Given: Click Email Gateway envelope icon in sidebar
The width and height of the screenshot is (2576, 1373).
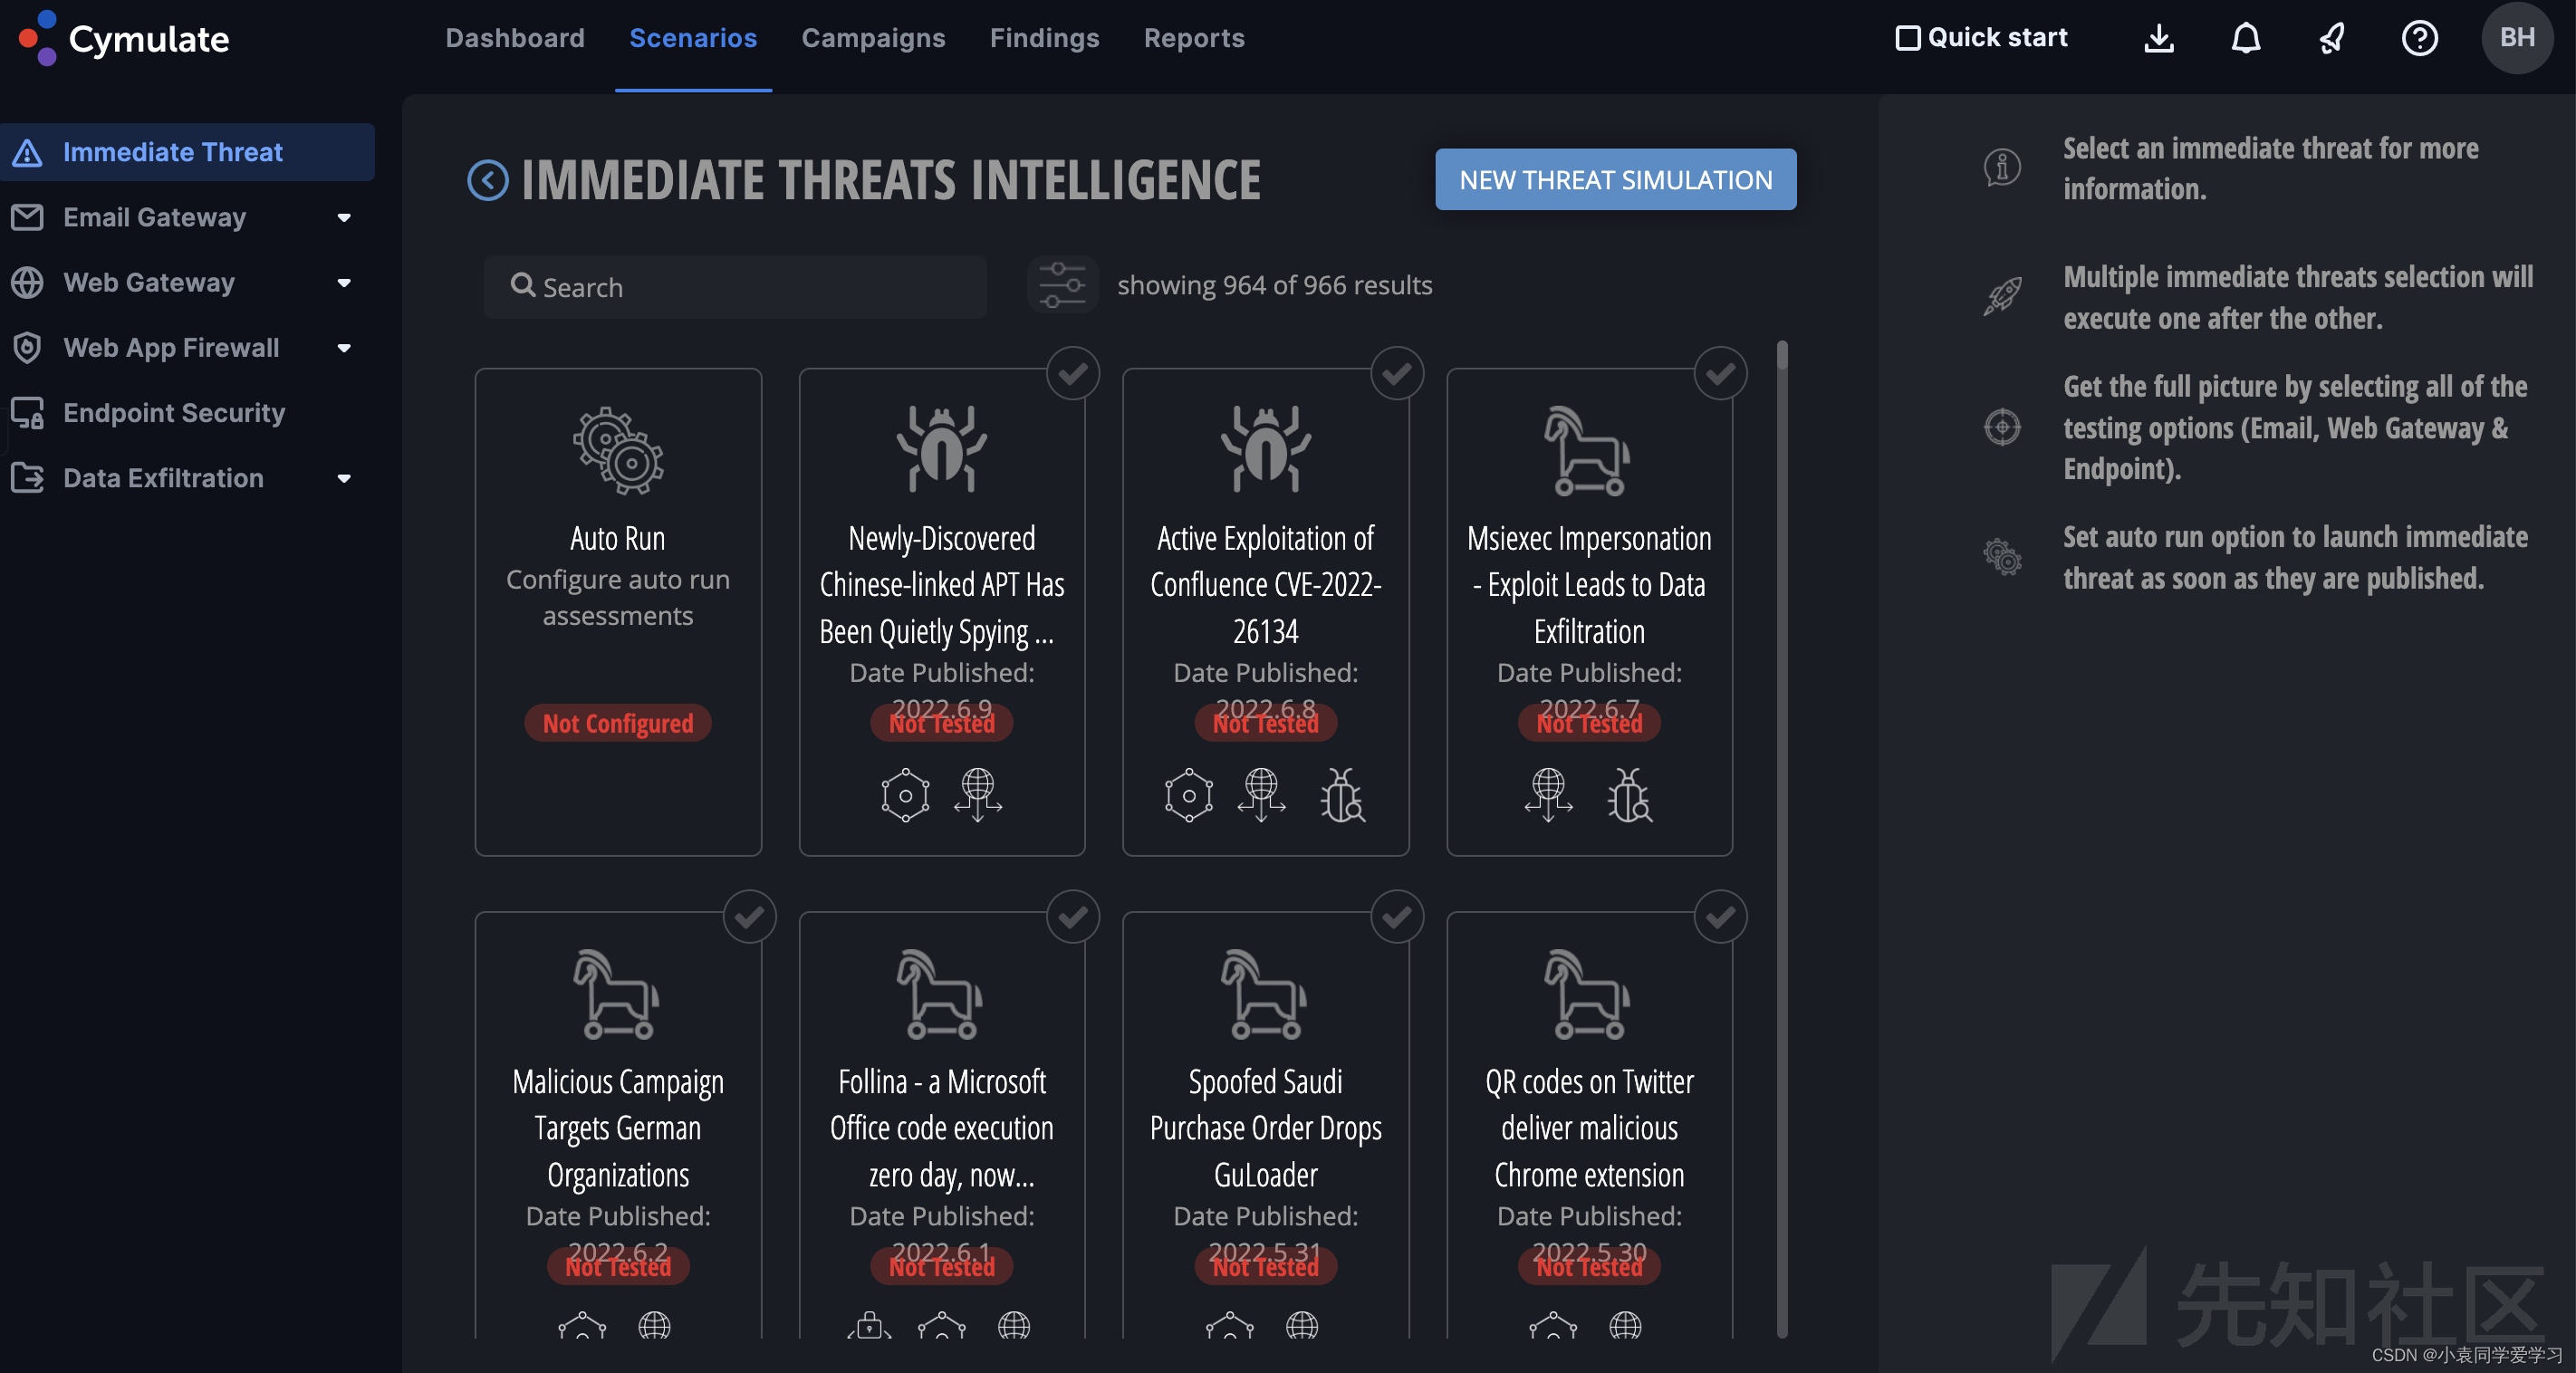Looking at the screenshot, I should pyautogui.click(x=27, y=216).
